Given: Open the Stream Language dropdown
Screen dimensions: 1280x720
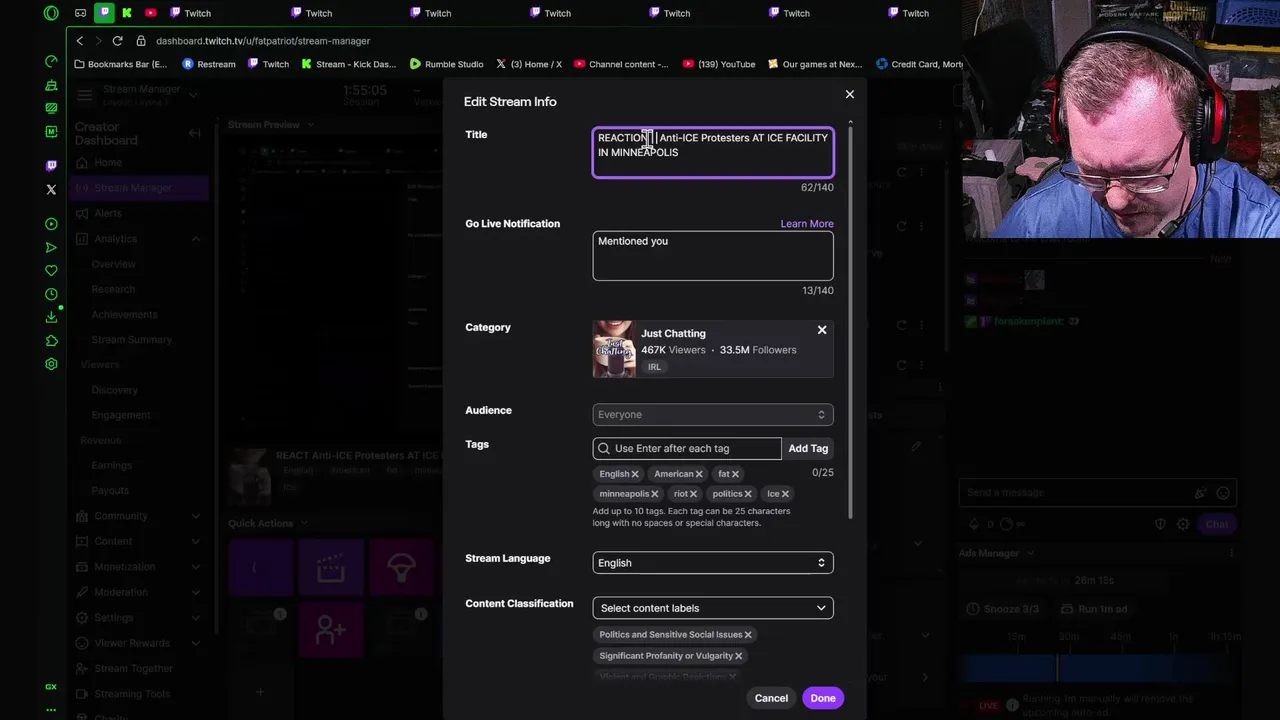Looking at the screenshot, I should coord(713,563).
